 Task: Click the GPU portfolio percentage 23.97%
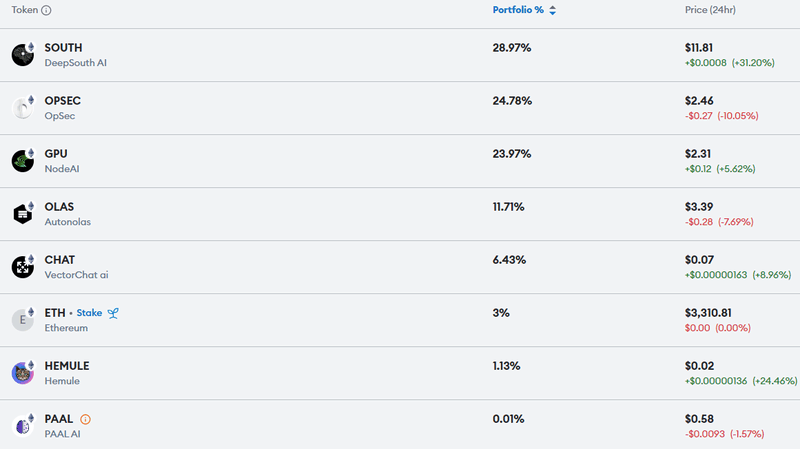[512, 154]
